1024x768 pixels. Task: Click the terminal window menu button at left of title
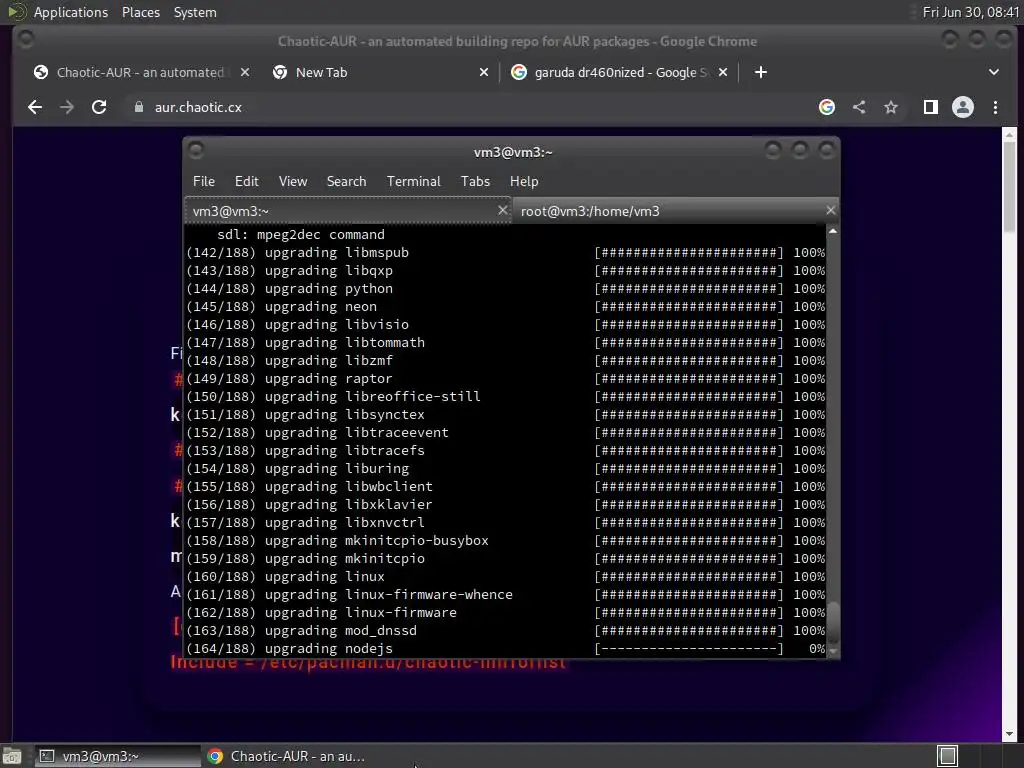click(x=196, y=151)
